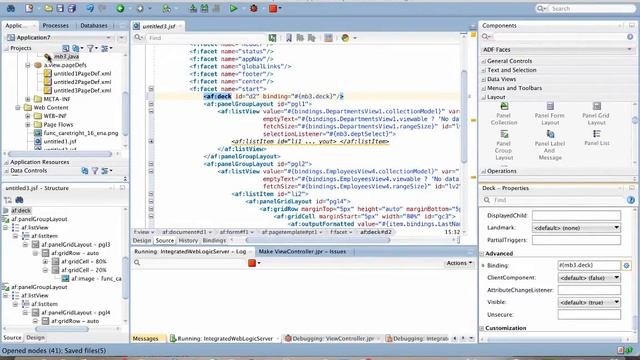Screen dimensions: 640x360
Task: Click the PartialTriggers input field
Action: [x=576, y=240]
